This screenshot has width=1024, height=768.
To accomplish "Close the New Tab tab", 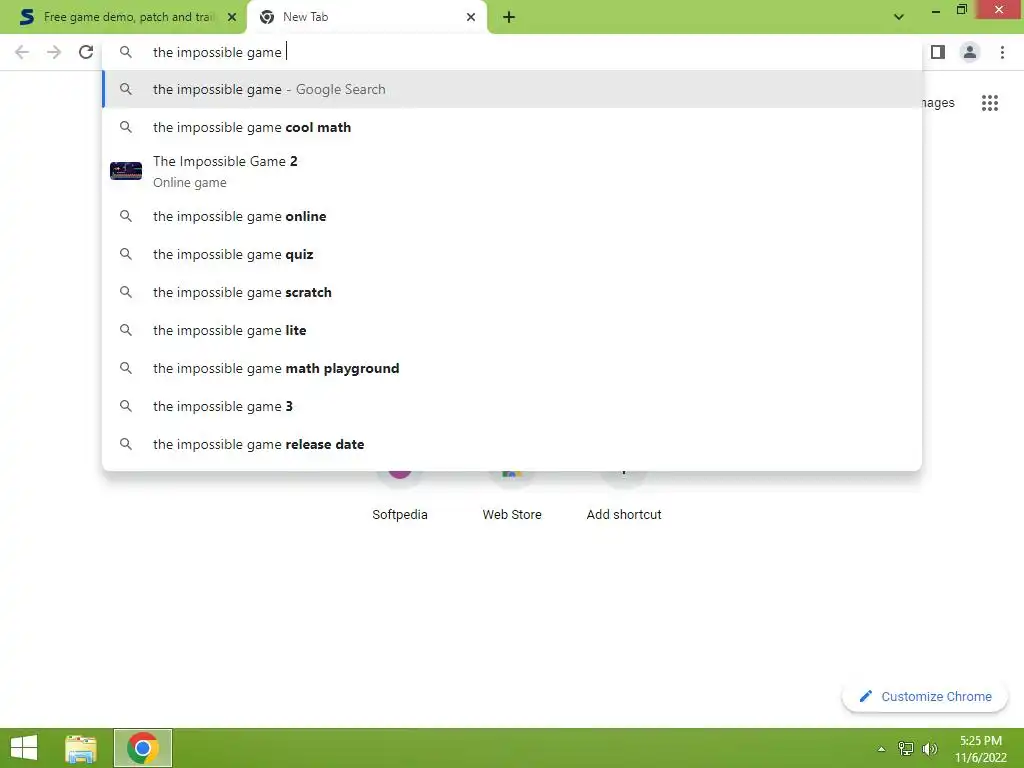I will (x=470, y=17).
